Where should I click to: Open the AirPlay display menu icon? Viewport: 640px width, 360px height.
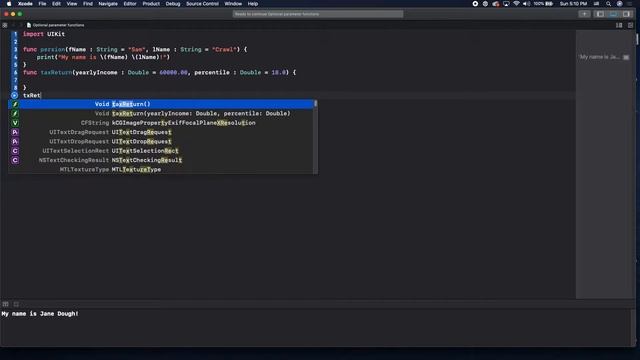point(506,4)
